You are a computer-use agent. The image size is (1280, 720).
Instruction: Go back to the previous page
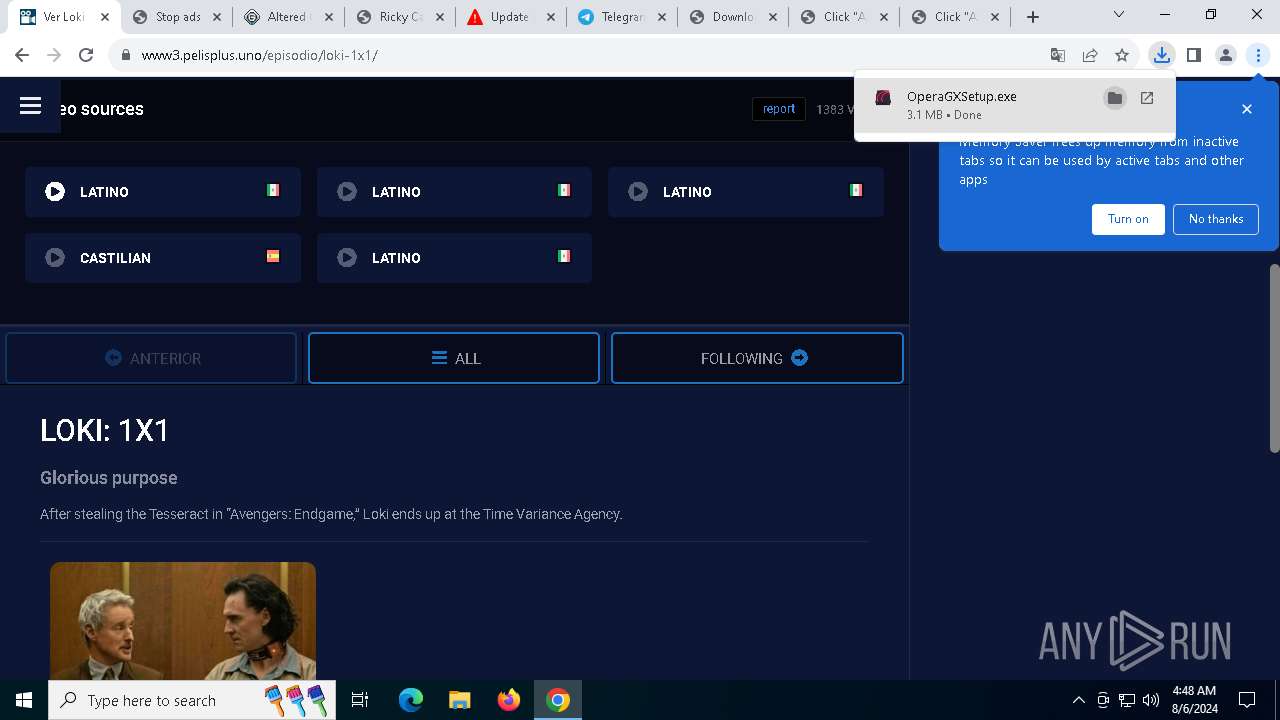point(22,55)
